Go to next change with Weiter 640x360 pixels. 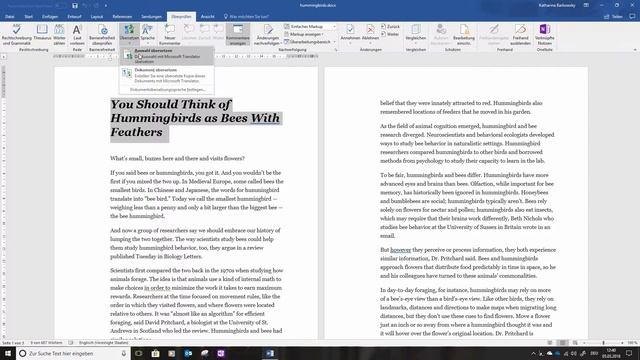pos(390,34)
